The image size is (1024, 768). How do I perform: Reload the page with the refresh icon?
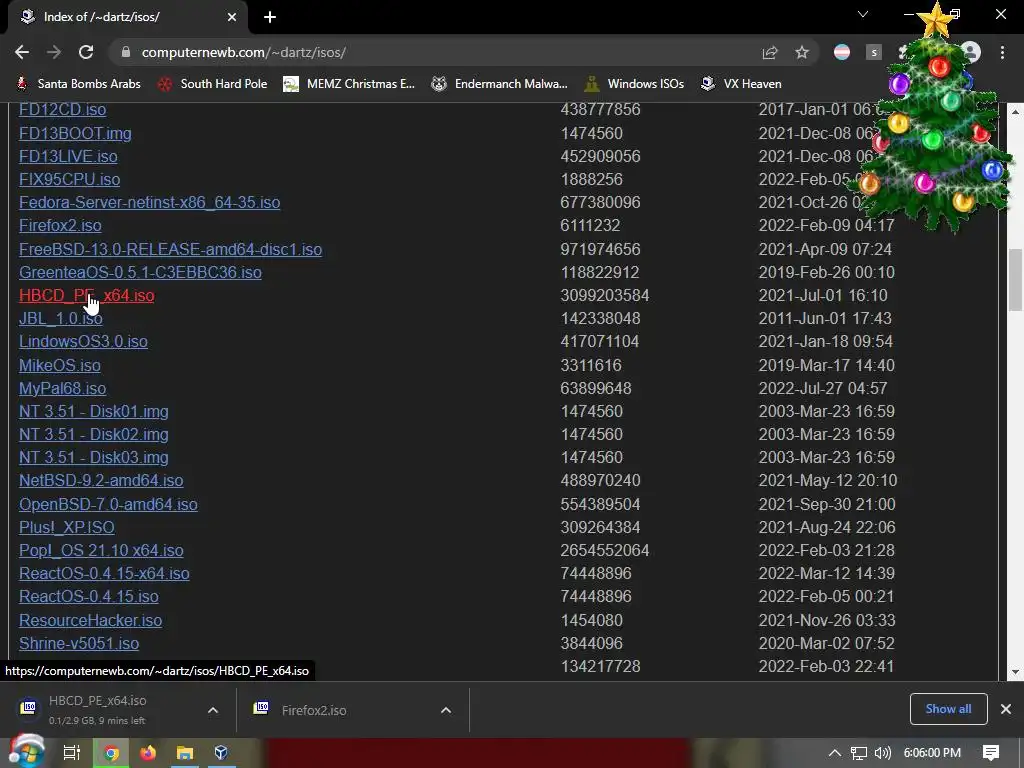[86, 52]
